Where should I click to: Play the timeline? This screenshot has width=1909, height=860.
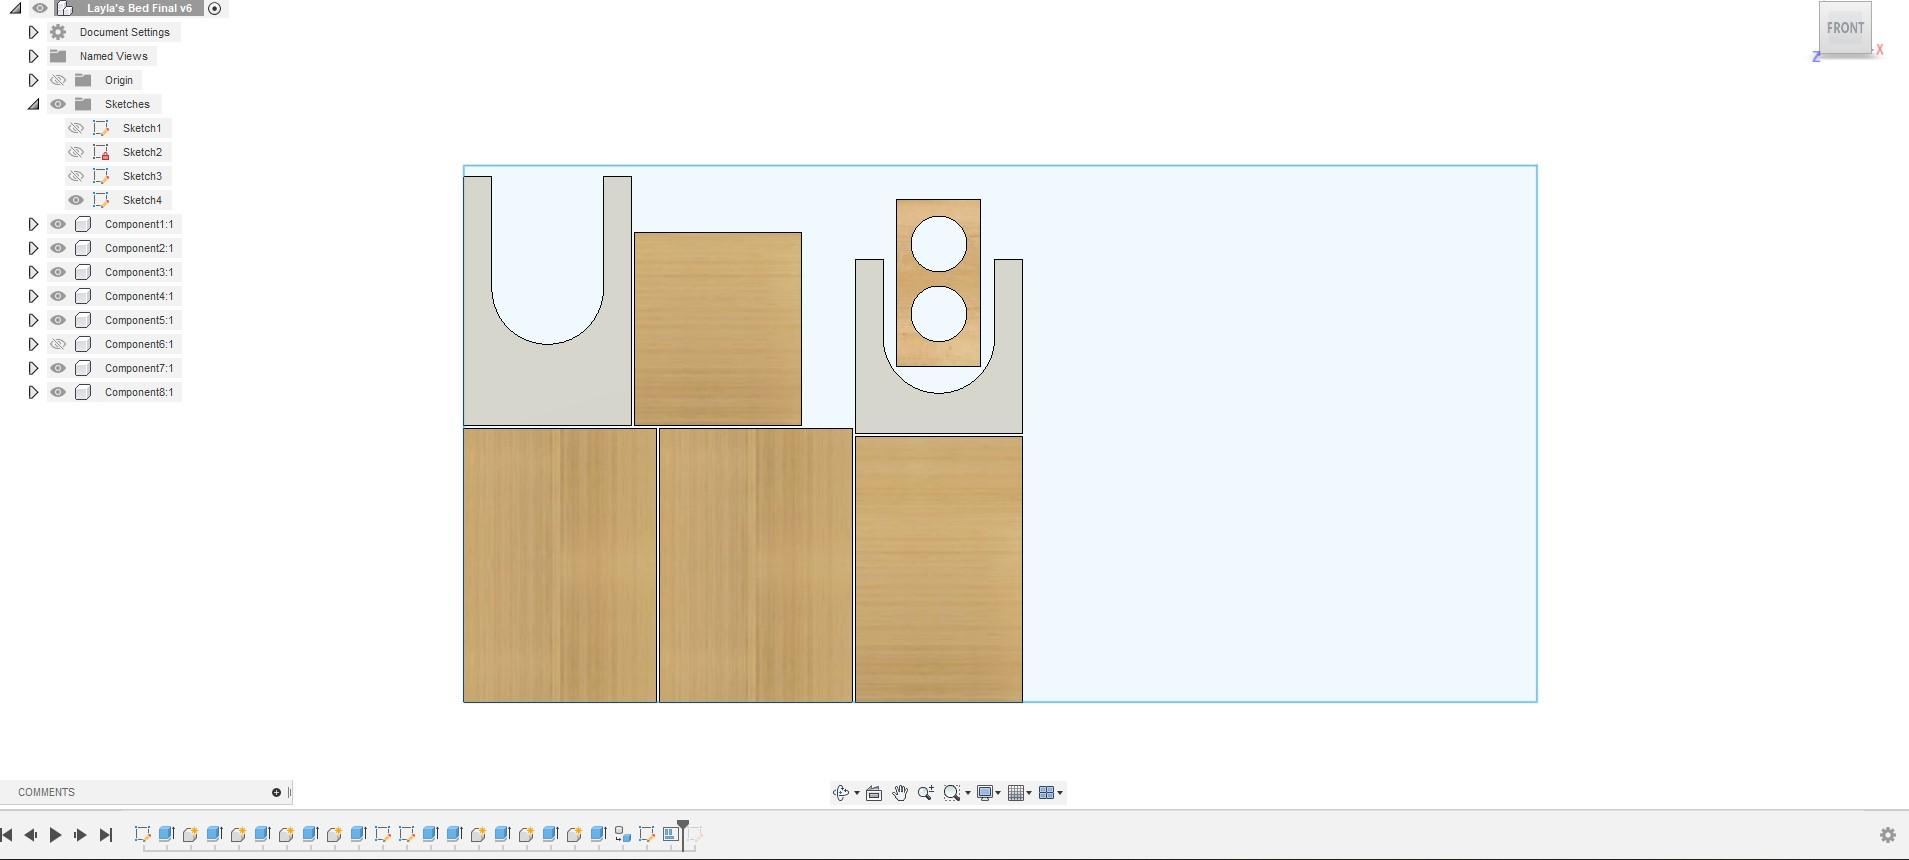[x=55, y=835]
